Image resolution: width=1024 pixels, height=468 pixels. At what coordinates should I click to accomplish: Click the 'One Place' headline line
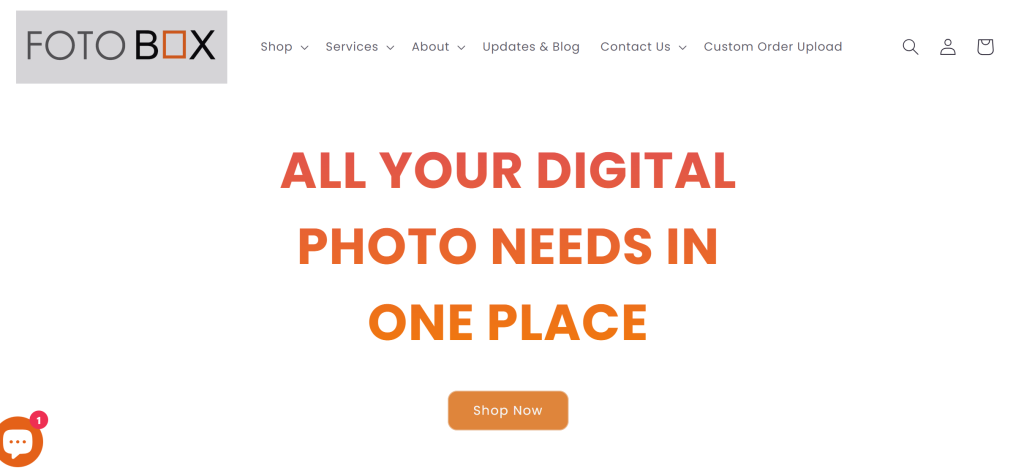coord(508,323)
